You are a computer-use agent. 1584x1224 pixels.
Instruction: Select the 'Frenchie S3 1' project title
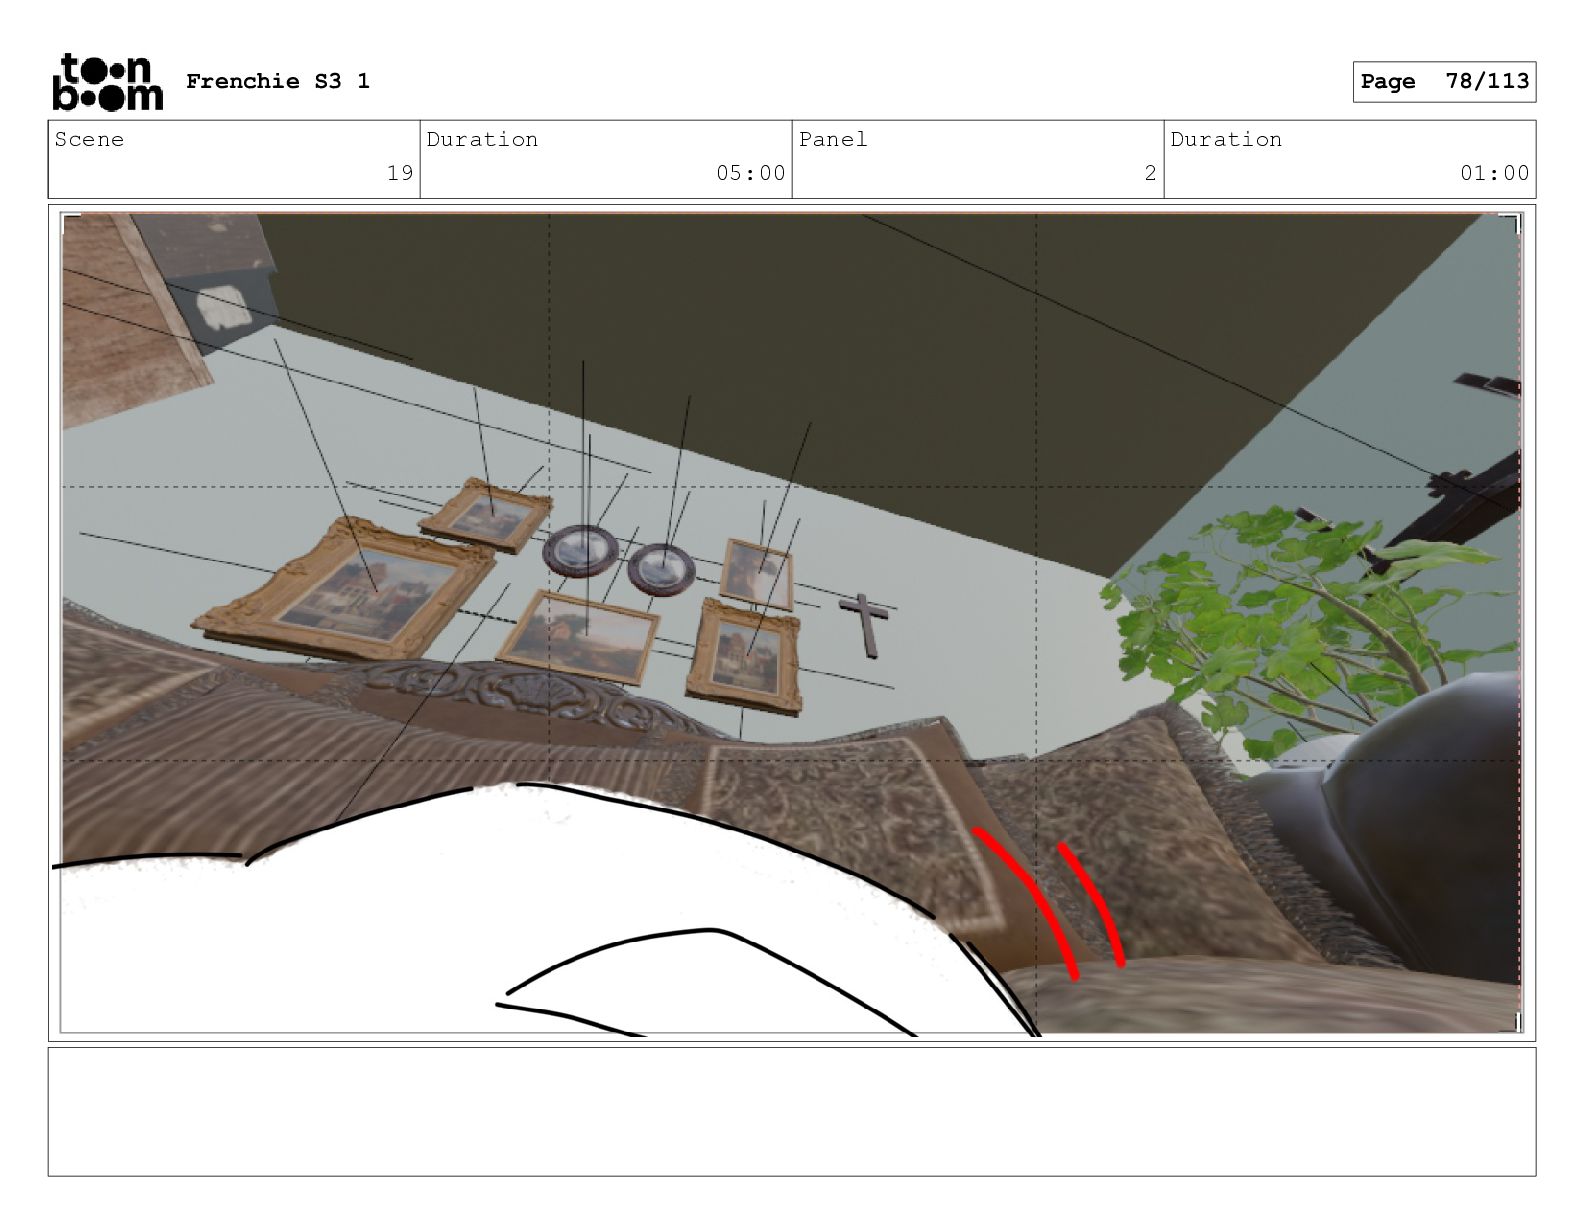[278, 81]
